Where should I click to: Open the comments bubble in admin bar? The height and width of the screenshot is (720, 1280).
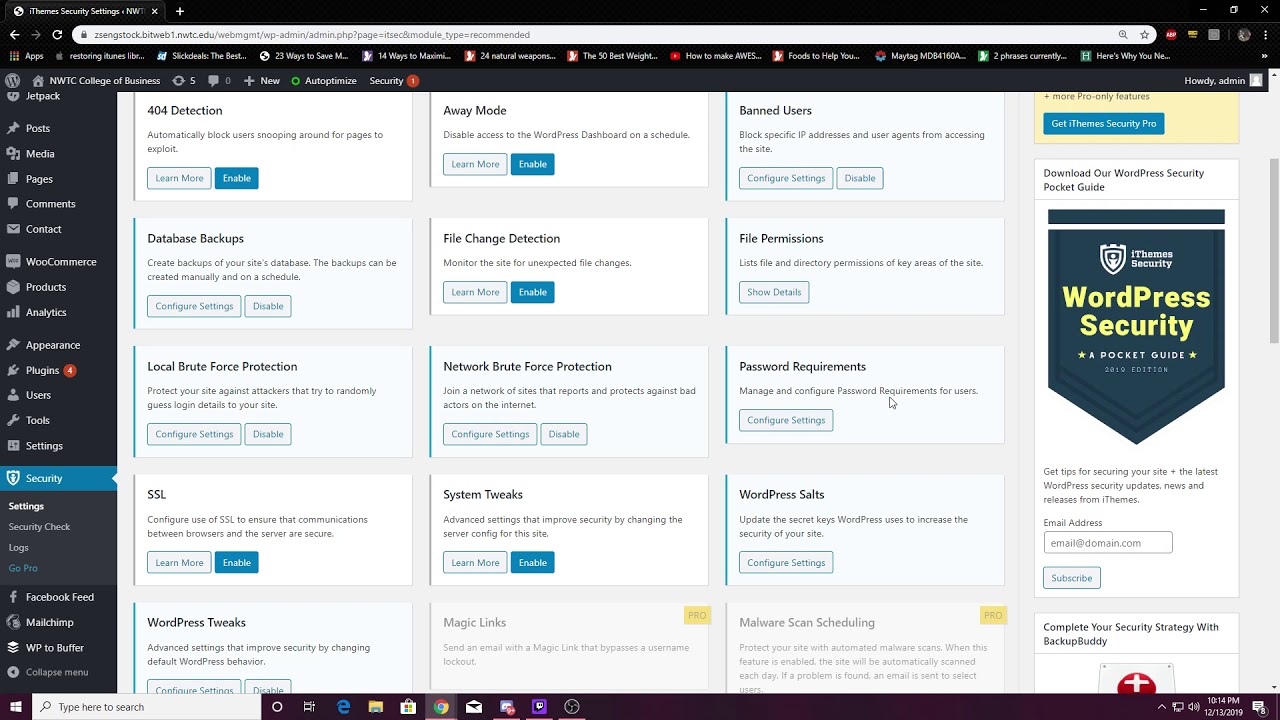coord(219,81)
